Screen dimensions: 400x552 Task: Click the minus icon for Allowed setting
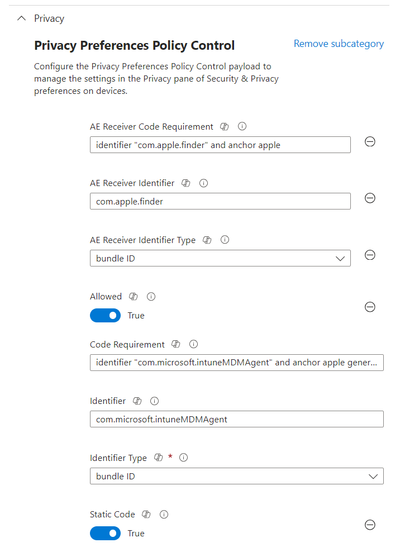(x=370, y=307)
